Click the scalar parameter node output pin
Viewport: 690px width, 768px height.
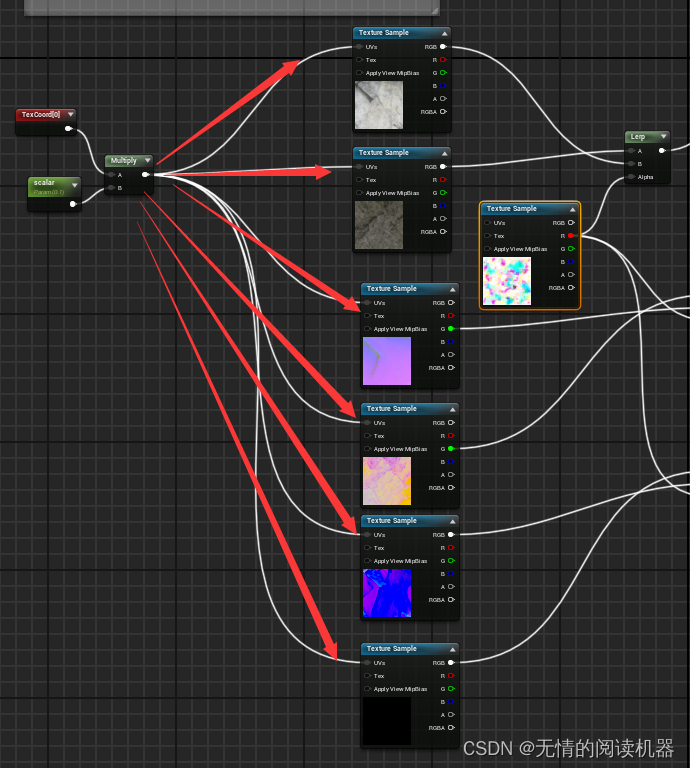tap(73, 204)
